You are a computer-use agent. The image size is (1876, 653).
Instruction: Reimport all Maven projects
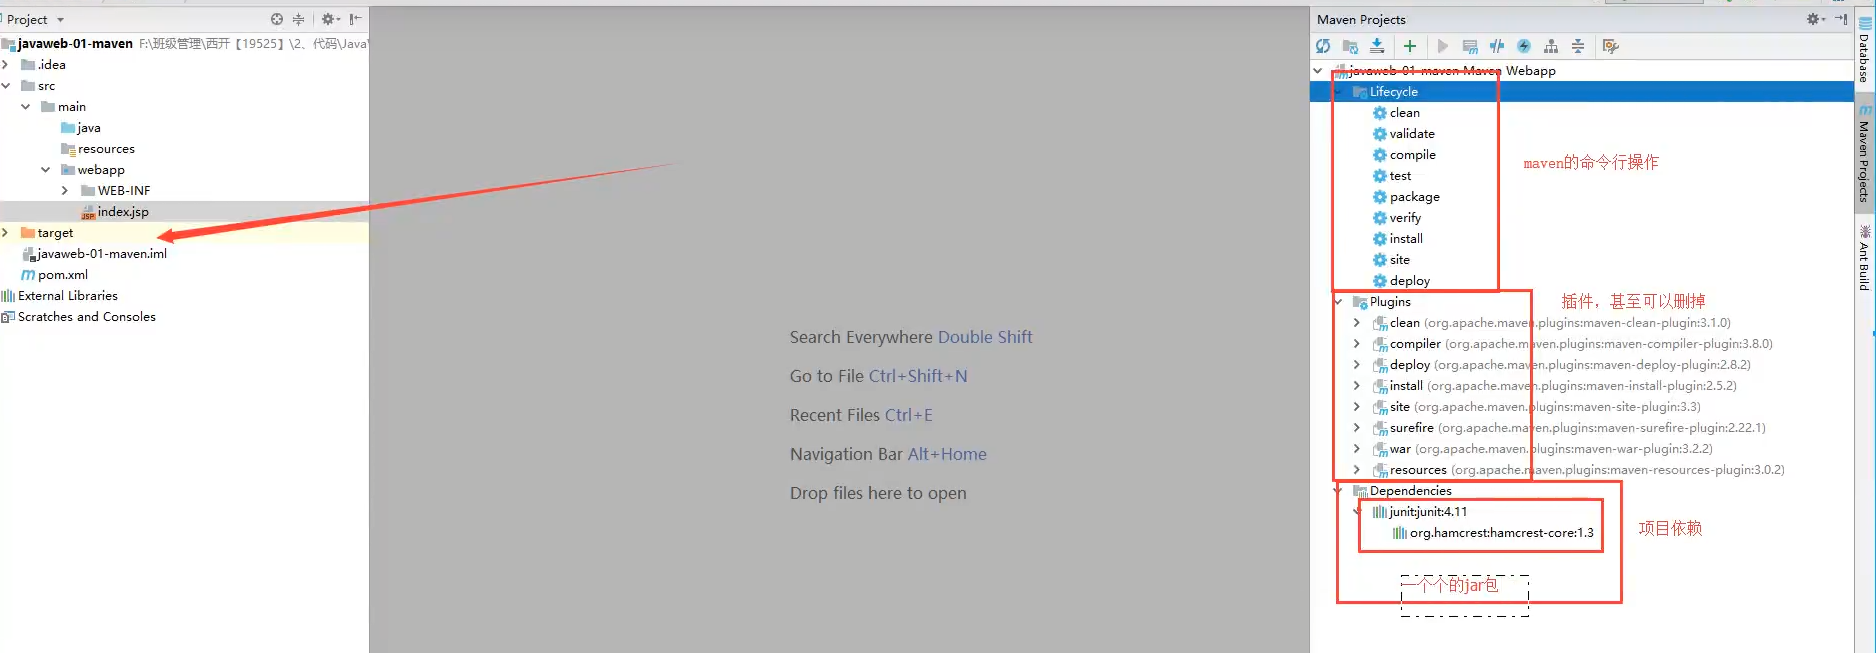pyautogui.click(x=1323, y=46)
